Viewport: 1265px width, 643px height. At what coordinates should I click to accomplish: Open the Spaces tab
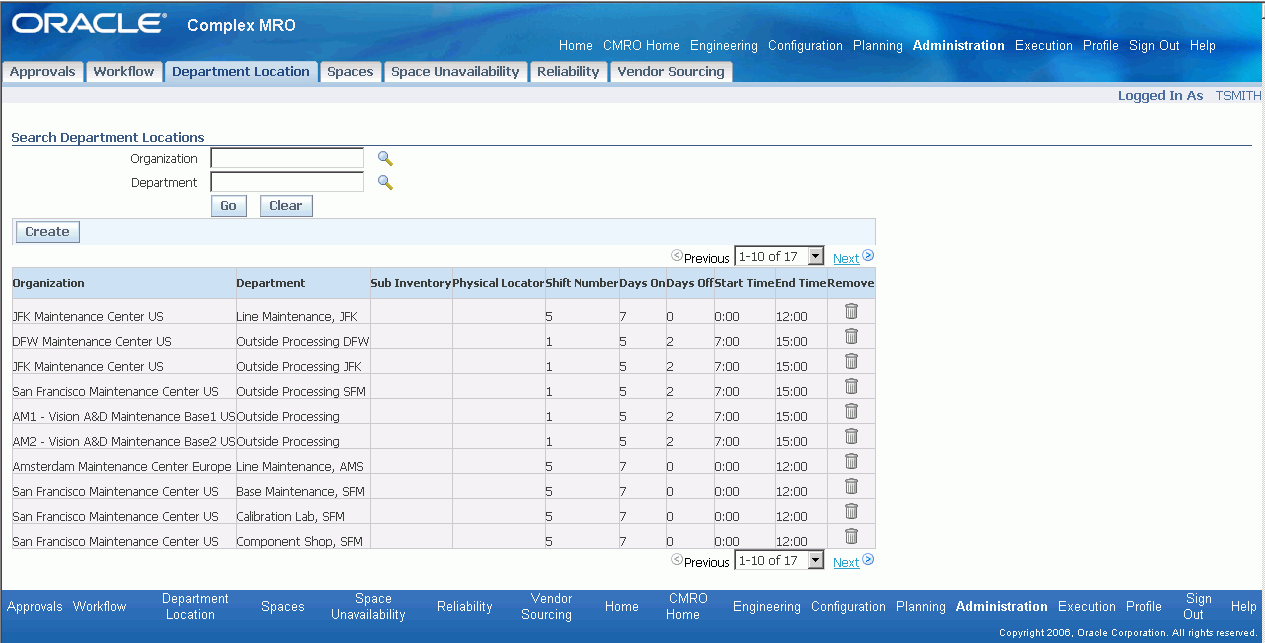[350, 72]
